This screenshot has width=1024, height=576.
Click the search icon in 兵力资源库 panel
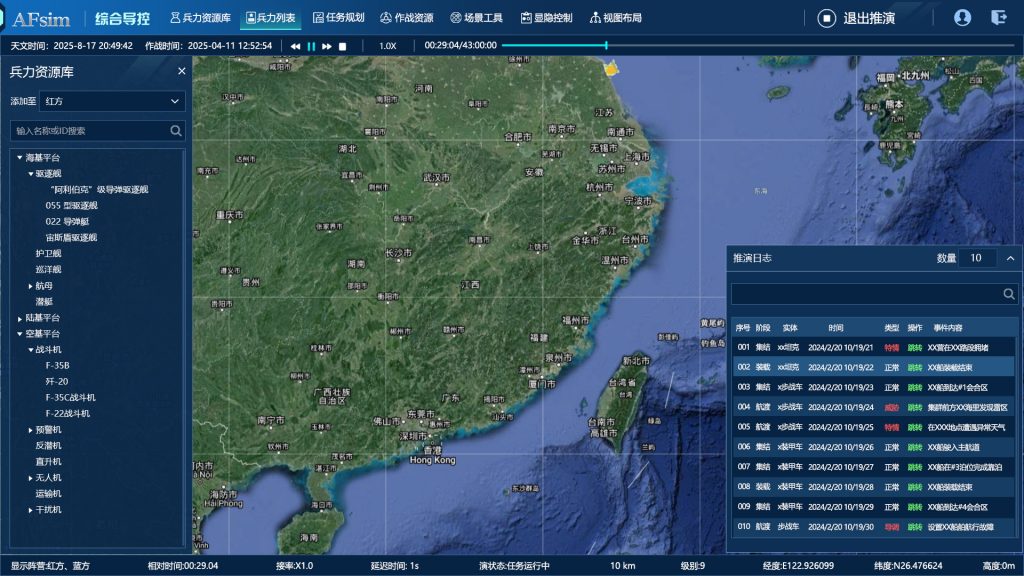click(176, 130)
